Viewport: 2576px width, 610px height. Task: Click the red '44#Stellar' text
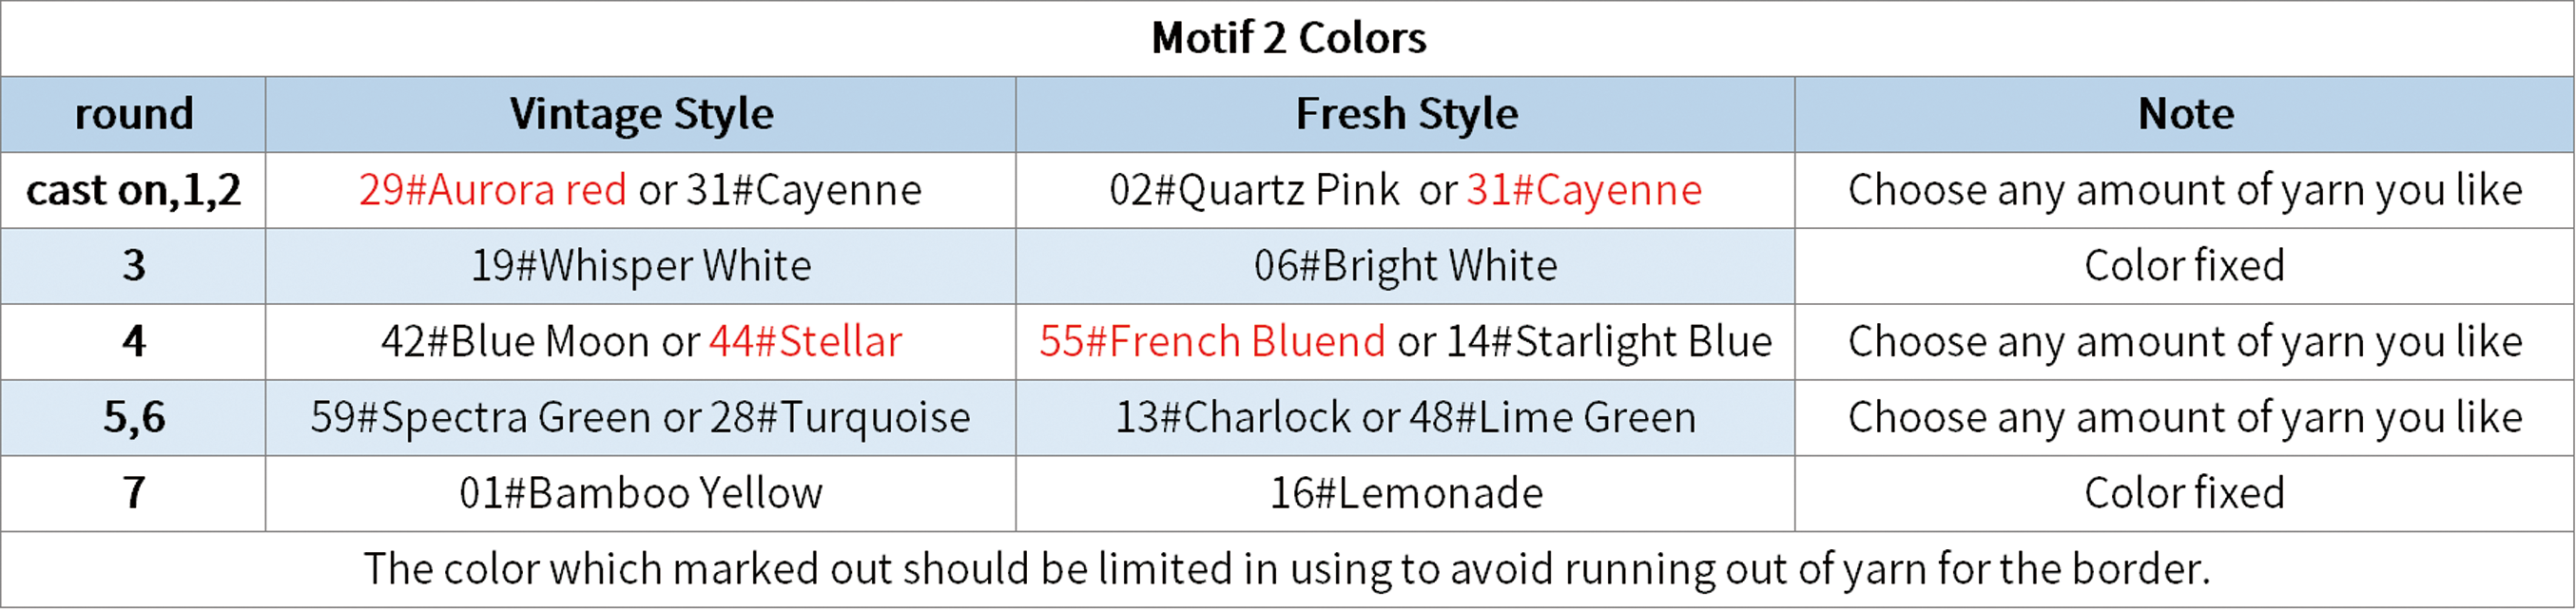tap(806, 342)
